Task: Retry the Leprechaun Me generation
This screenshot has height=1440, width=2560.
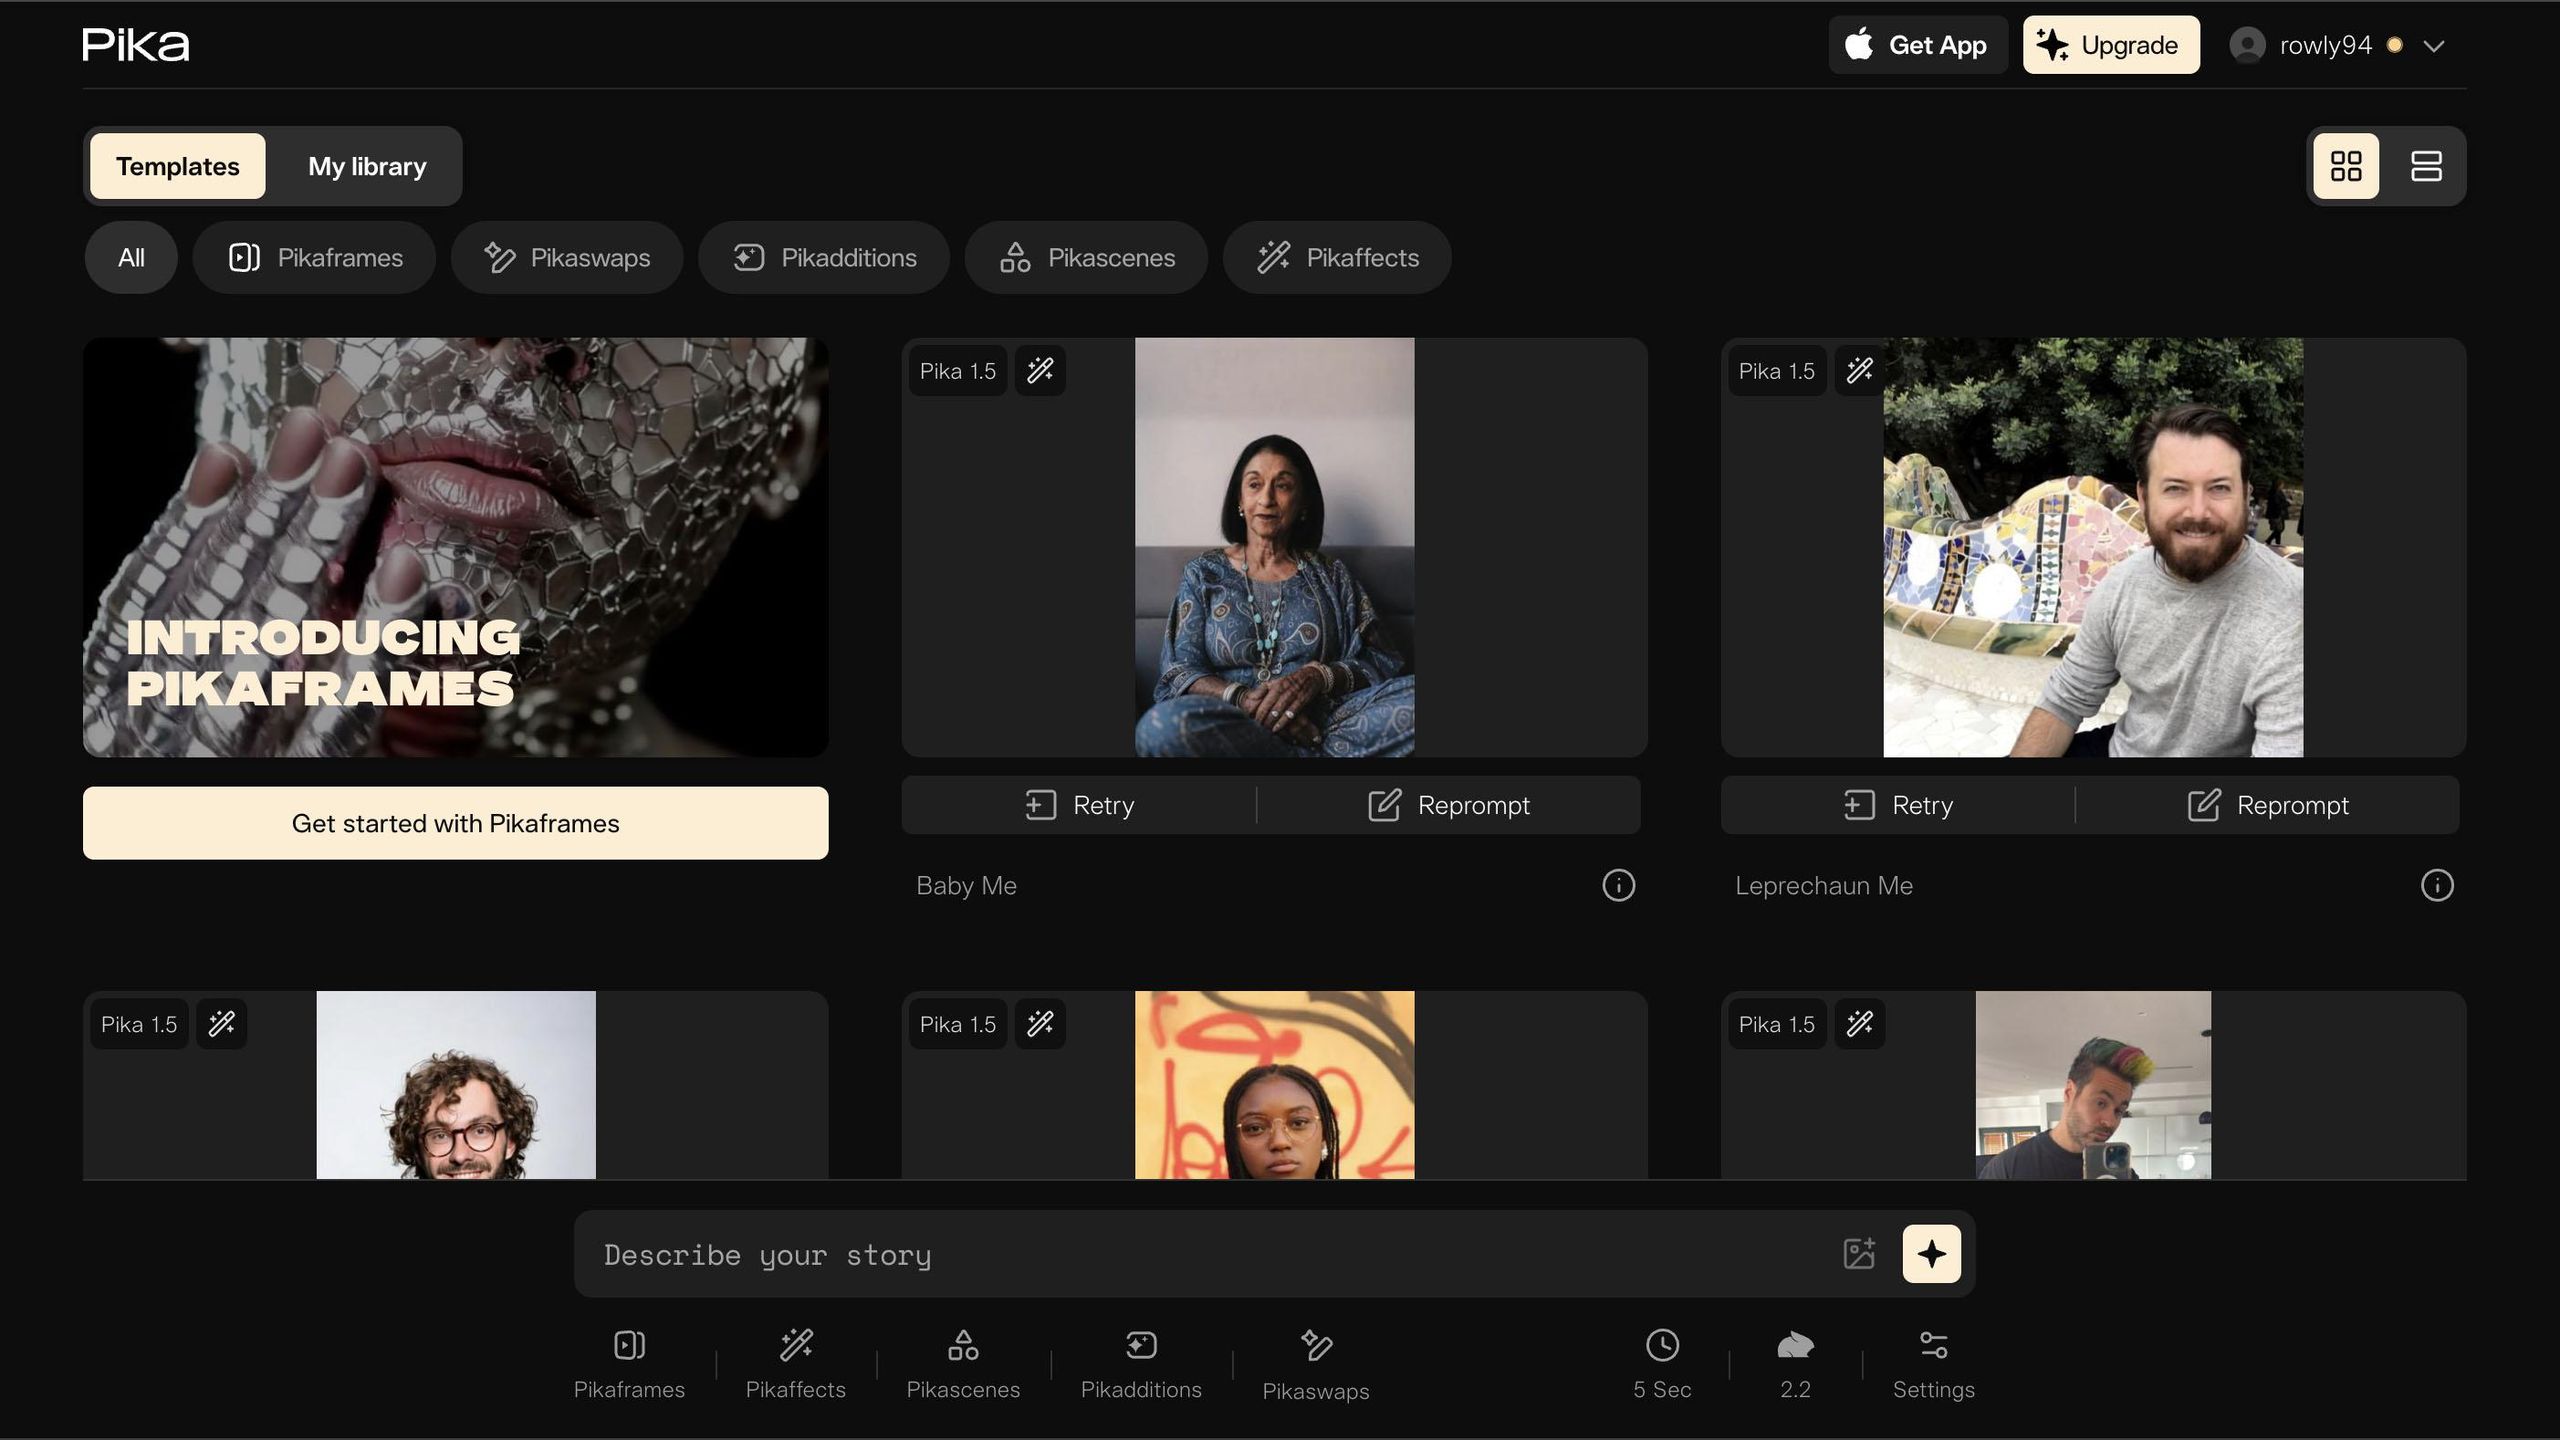Action: pos(1897,805)
